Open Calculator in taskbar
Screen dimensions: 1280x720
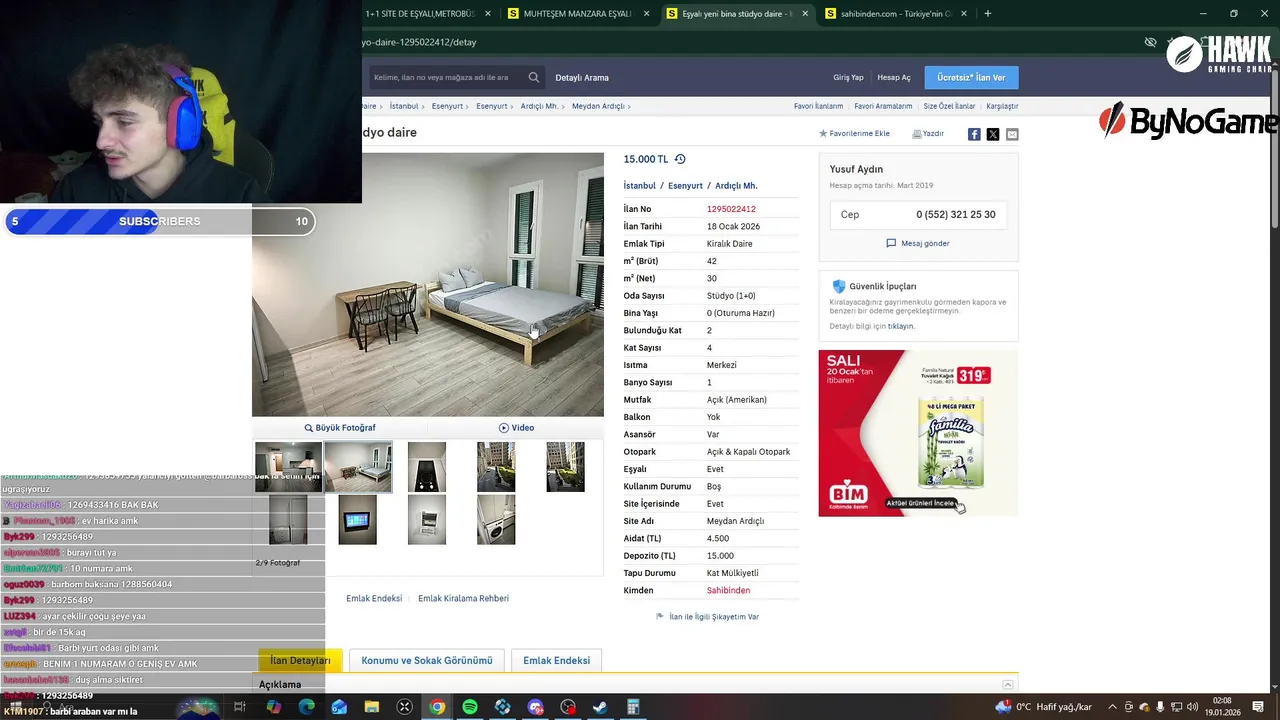[x=633, y=707]
